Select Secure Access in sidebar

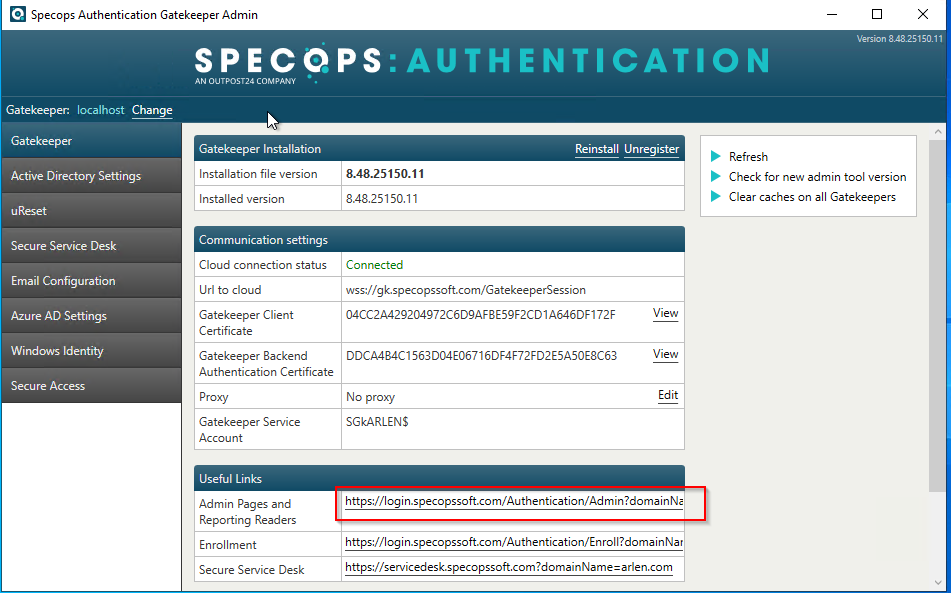tap(91, 386)
